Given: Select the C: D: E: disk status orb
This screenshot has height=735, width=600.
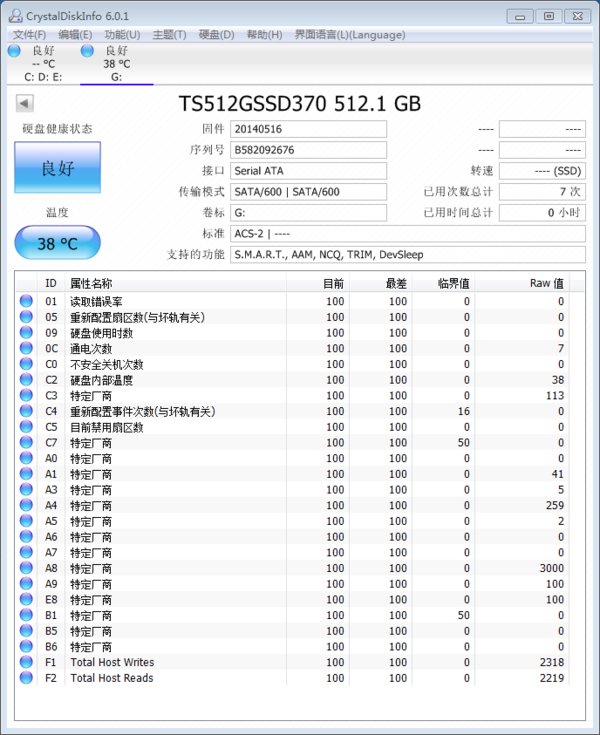Looking at the screenshot, I should [15, 51].
